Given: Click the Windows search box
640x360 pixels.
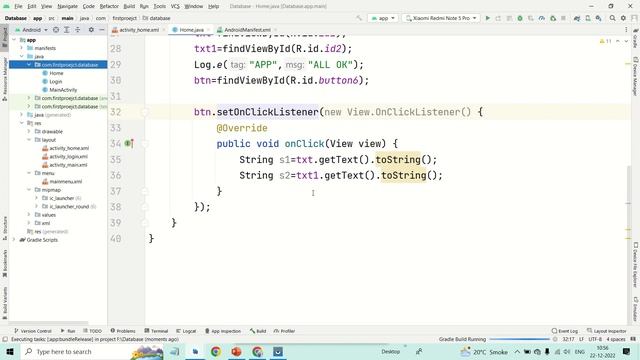Looking at the screenshot, I should 91,351.
